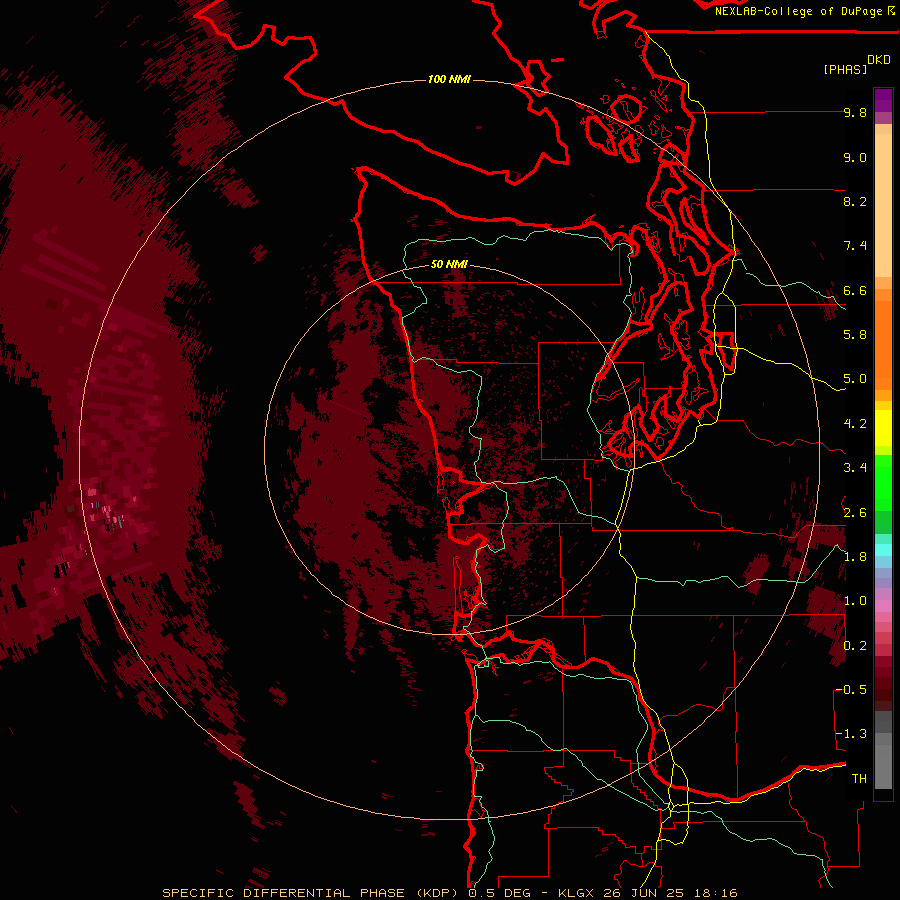Click the KLGX station identifier in caption

pyautogui.click(x=577, y=893)
